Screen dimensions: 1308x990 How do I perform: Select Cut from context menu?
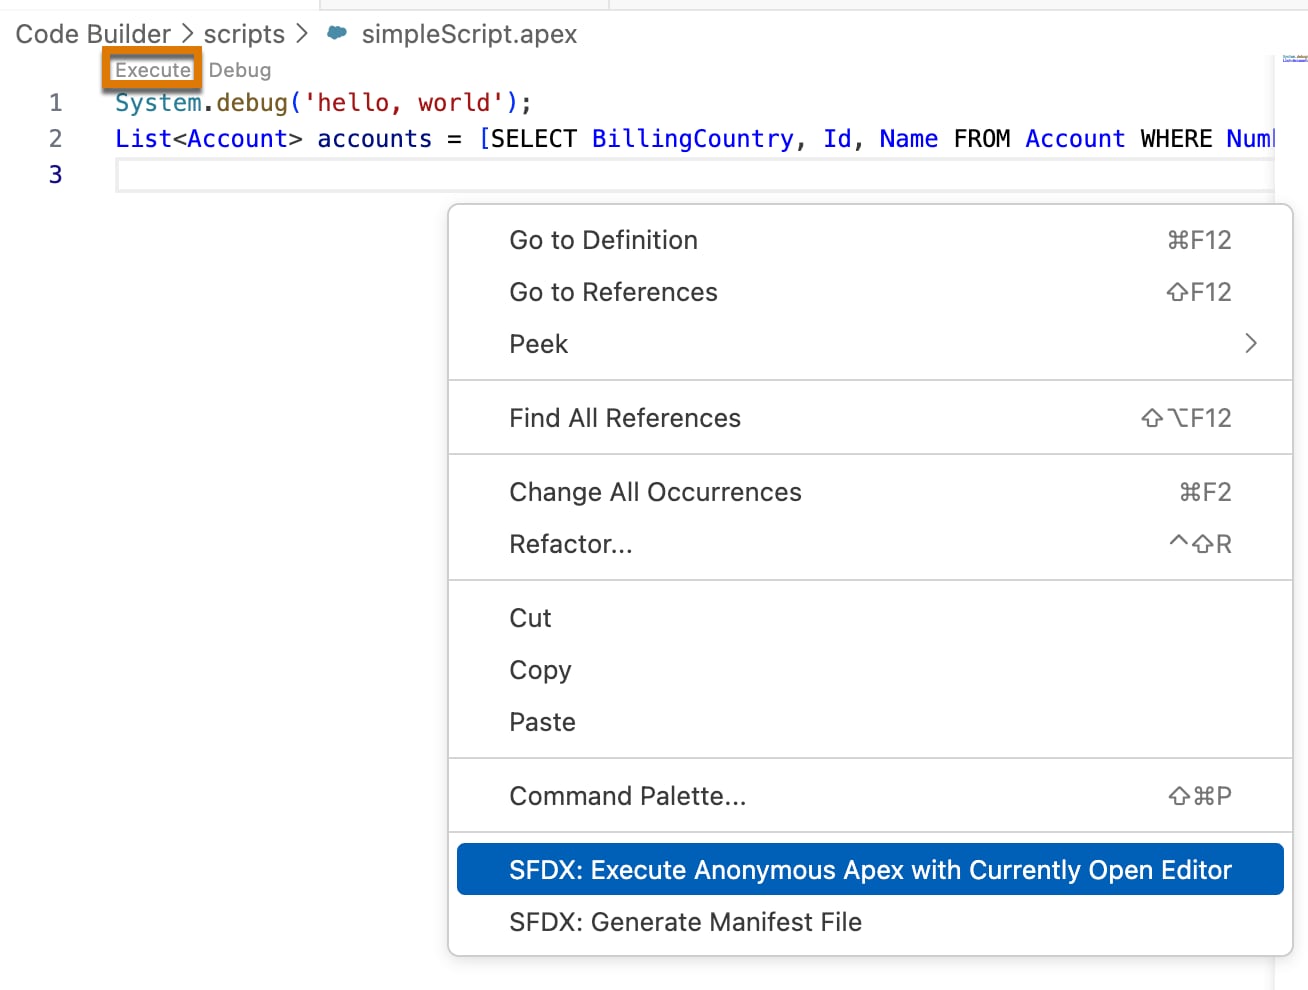[870, 618]
